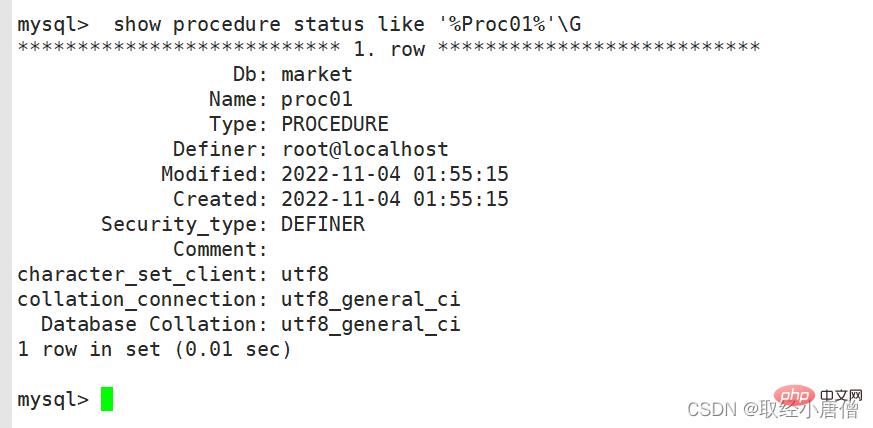Click the '1 row in set' result line
Viewport: 873px width, 428px height.
(154, 349)
